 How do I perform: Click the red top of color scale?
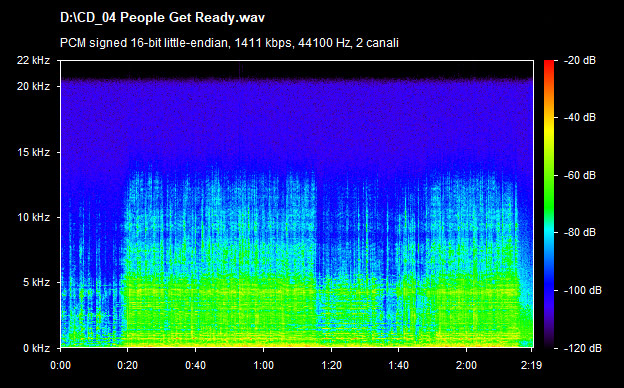[x=549, y=64]
